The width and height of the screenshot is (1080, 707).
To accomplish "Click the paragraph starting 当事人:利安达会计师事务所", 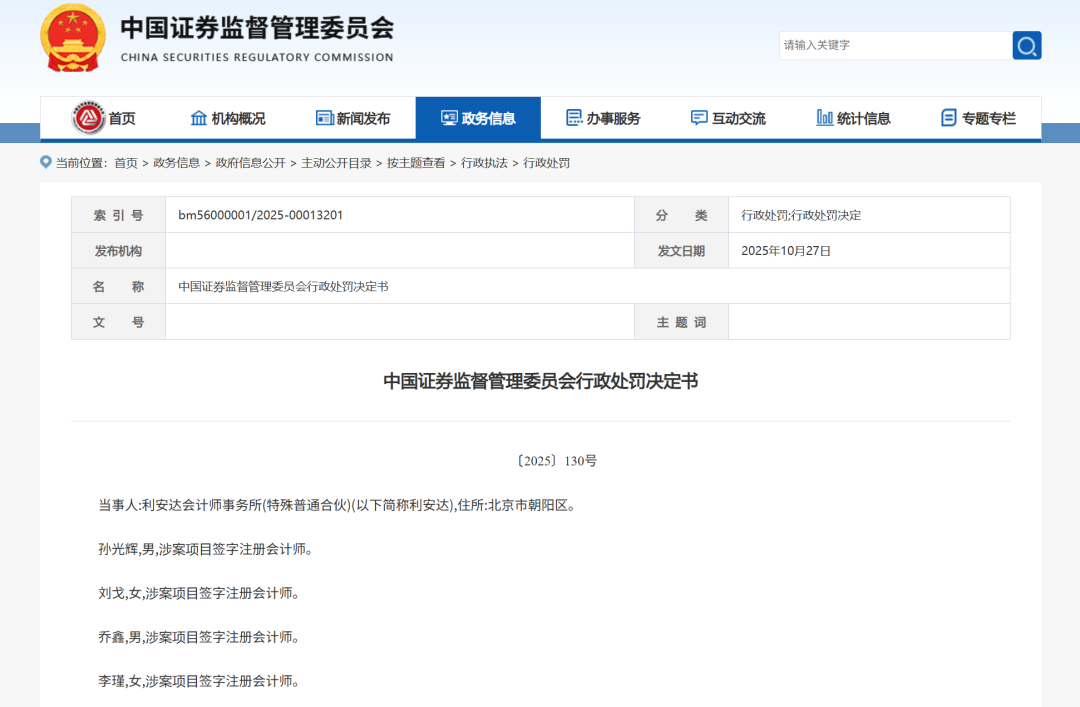I will tap(338, 505).
